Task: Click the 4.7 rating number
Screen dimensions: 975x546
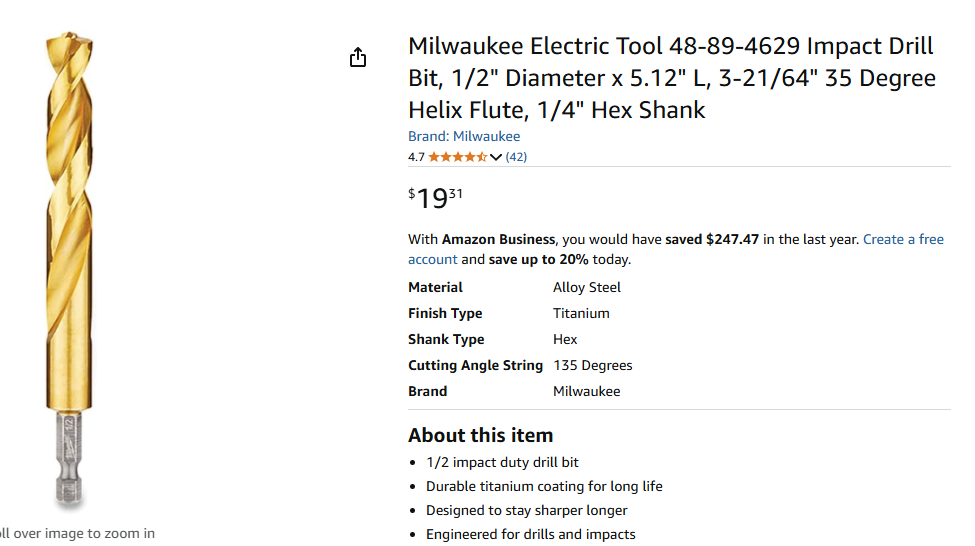Action: (x=416, y=157)
